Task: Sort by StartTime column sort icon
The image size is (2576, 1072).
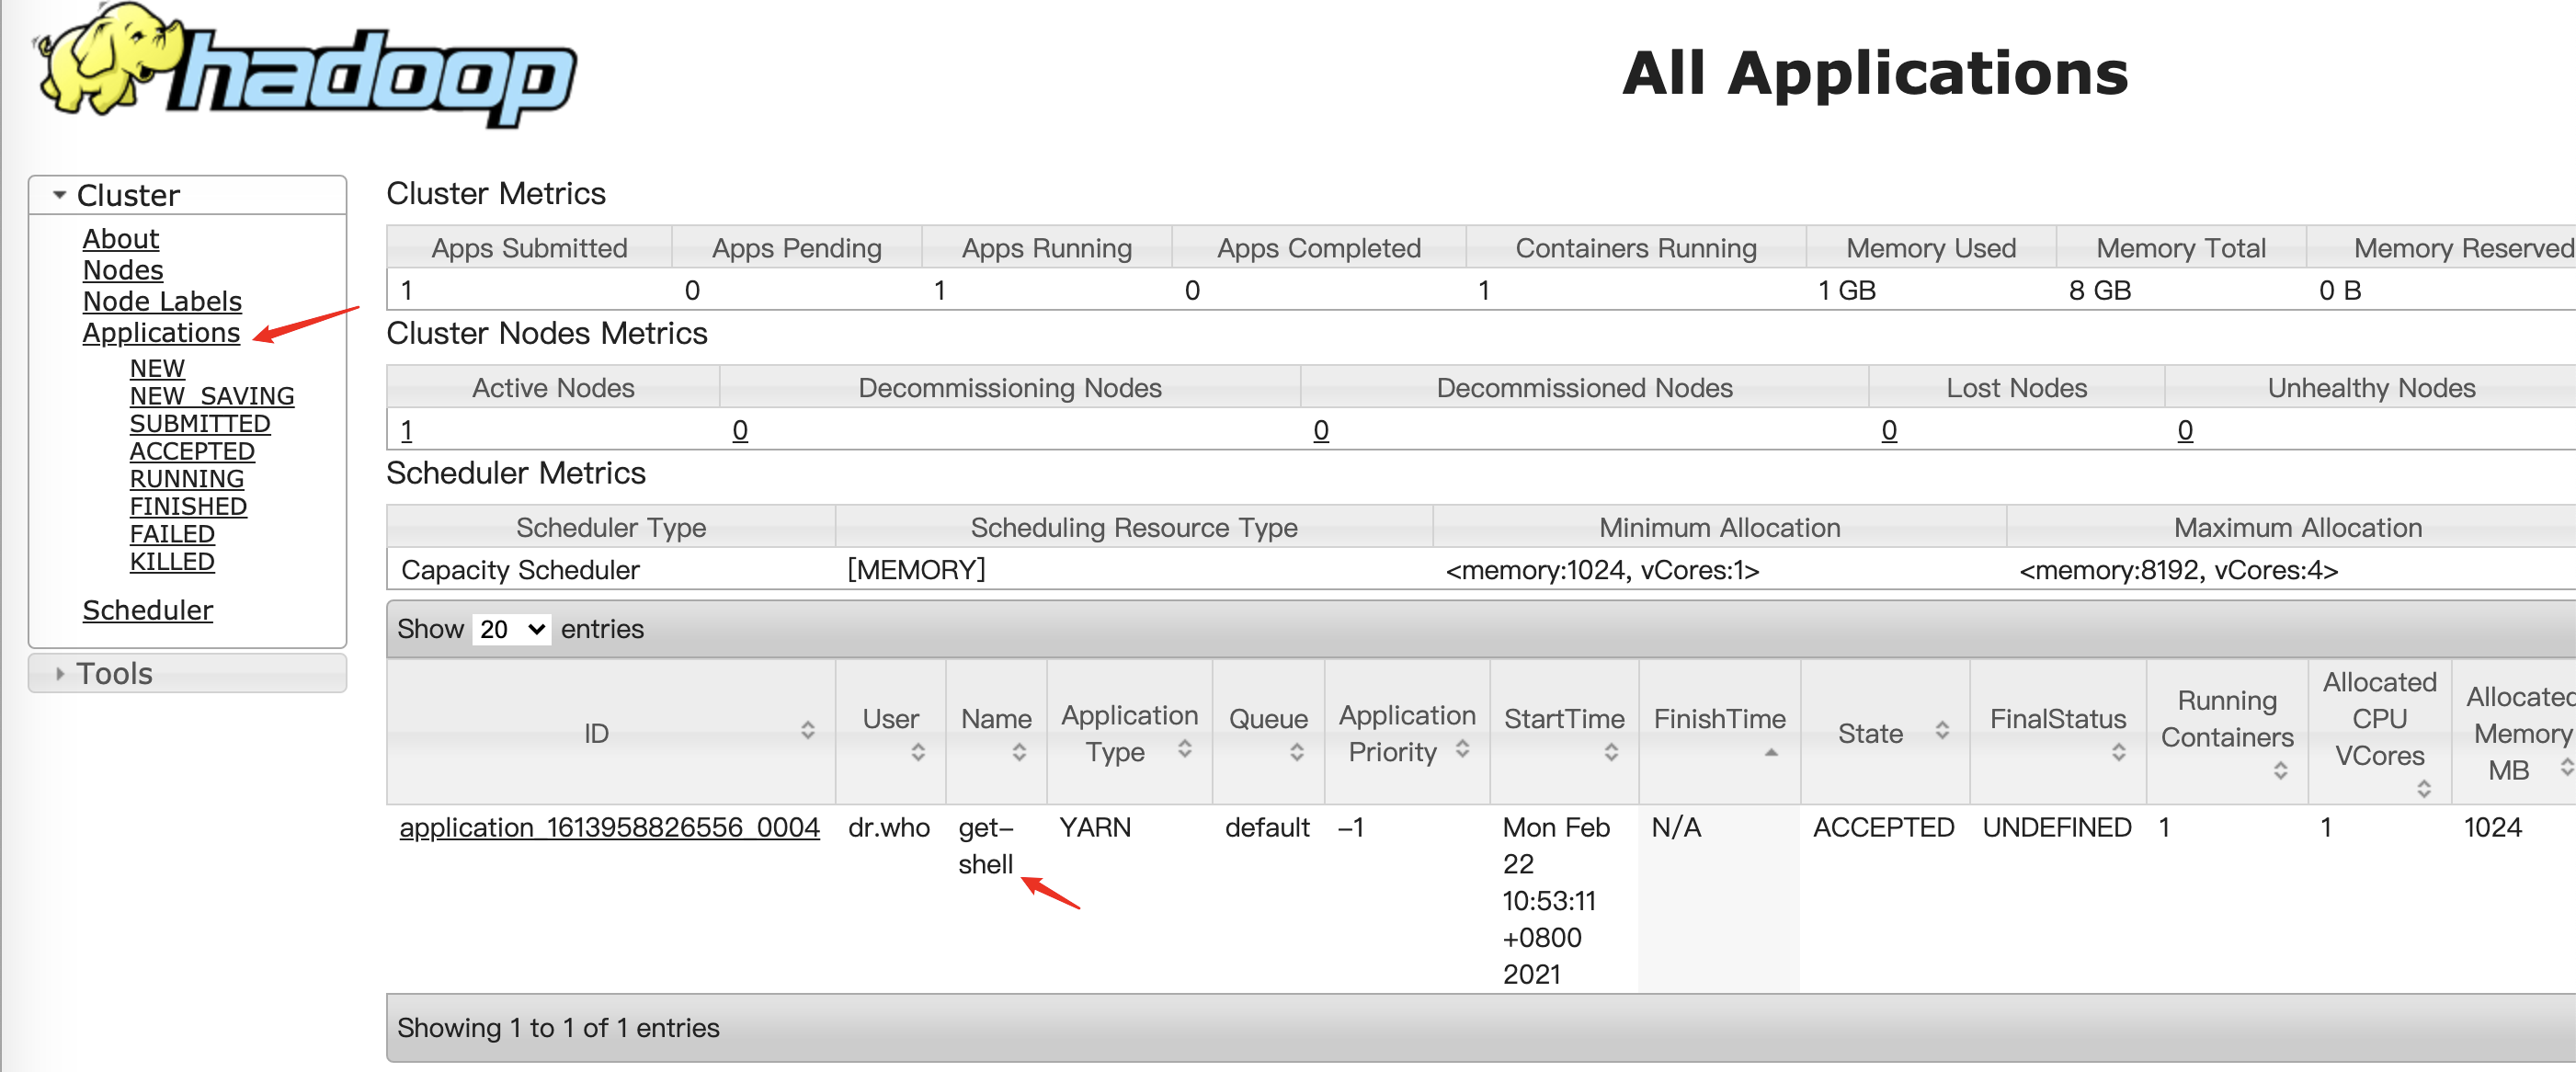Action: (1610, 752)
